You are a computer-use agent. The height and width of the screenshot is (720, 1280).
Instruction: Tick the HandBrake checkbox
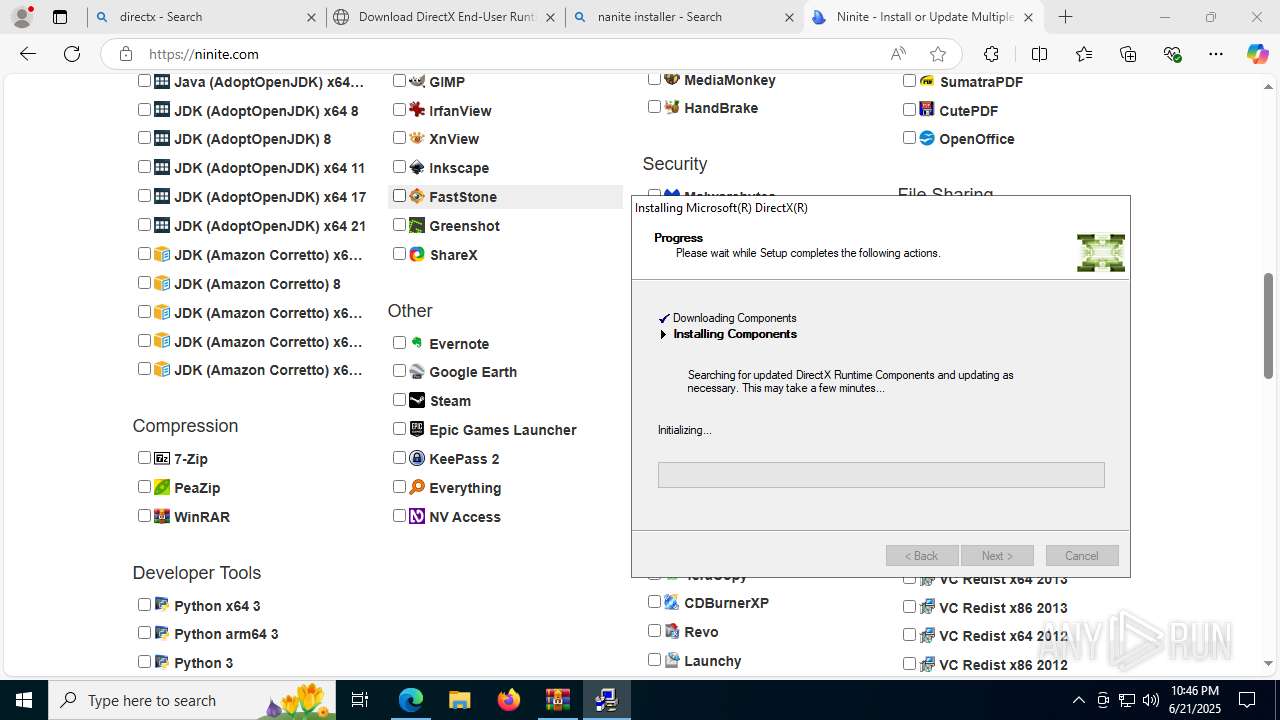coord(654,107)
